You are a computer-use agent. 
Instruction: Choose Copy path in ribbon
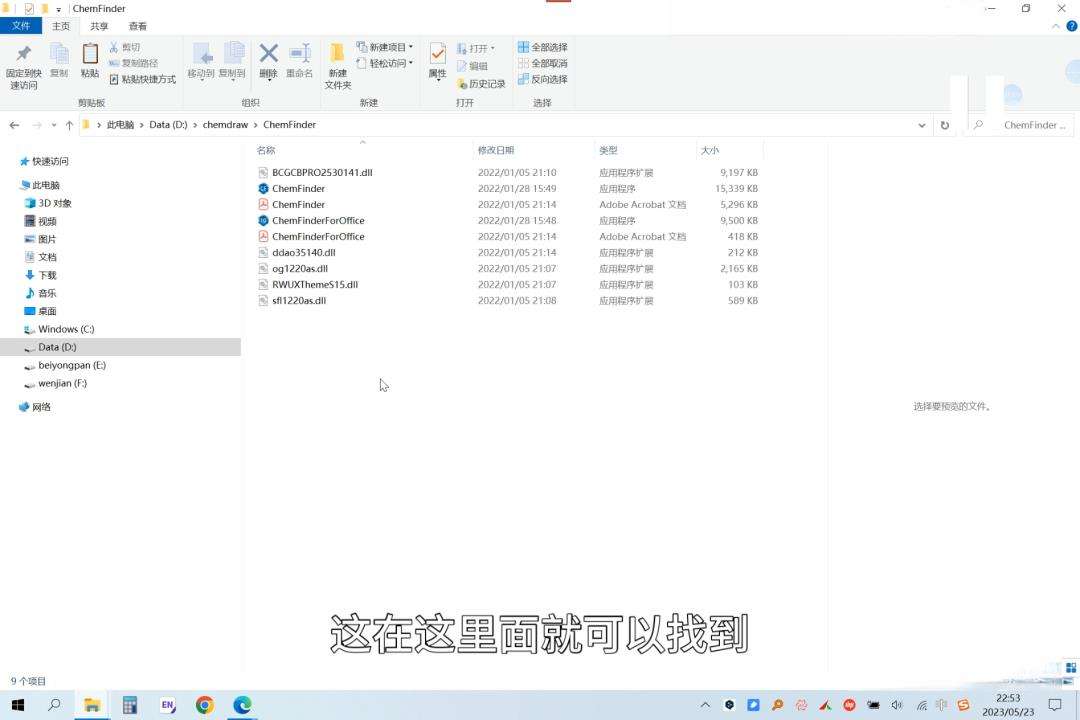(x=134, y=63)
